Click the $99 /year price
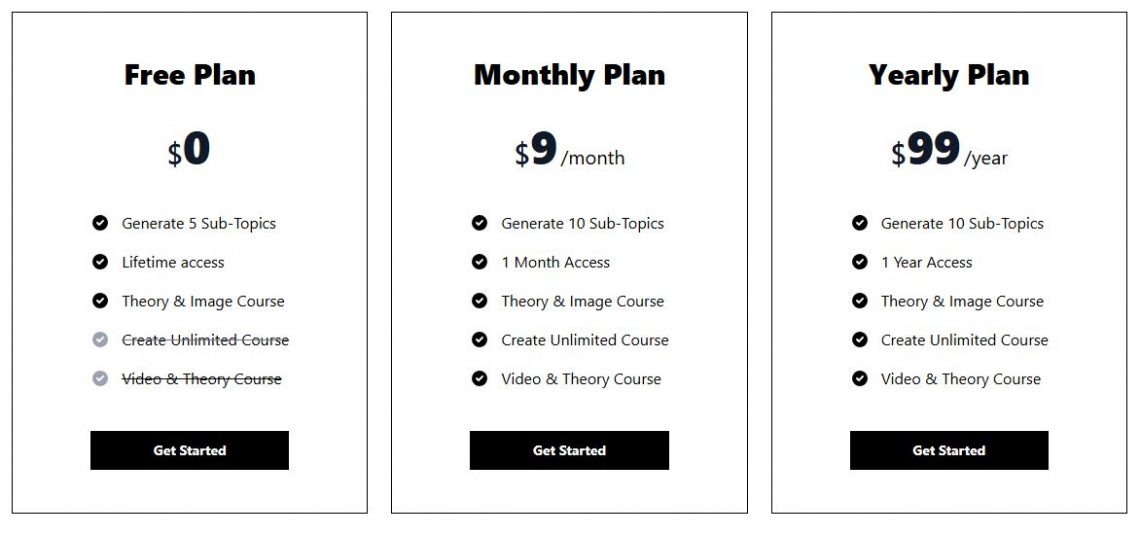 click(948, 152)
